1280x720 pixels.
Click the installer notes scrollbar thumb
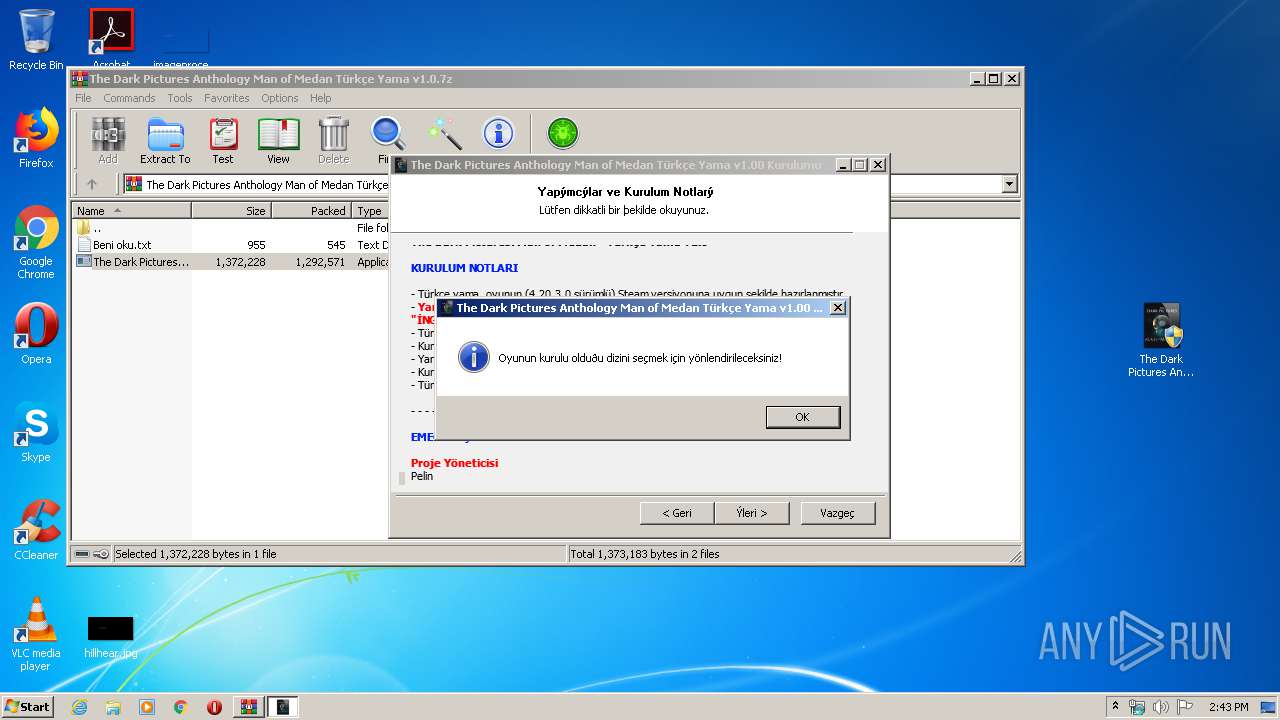point(402,477)
